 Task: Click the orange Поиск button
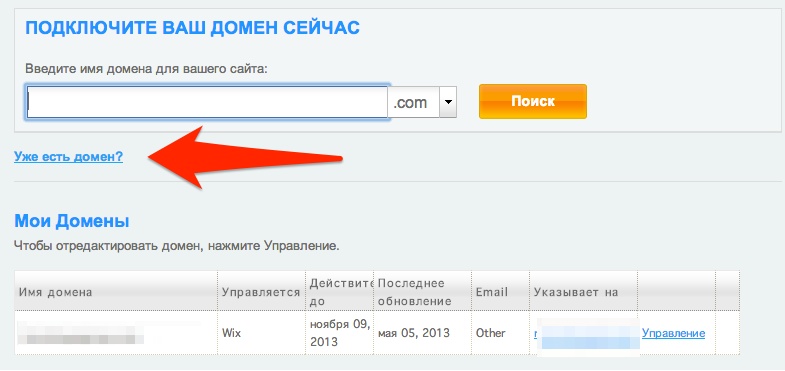tap(533, 101)
